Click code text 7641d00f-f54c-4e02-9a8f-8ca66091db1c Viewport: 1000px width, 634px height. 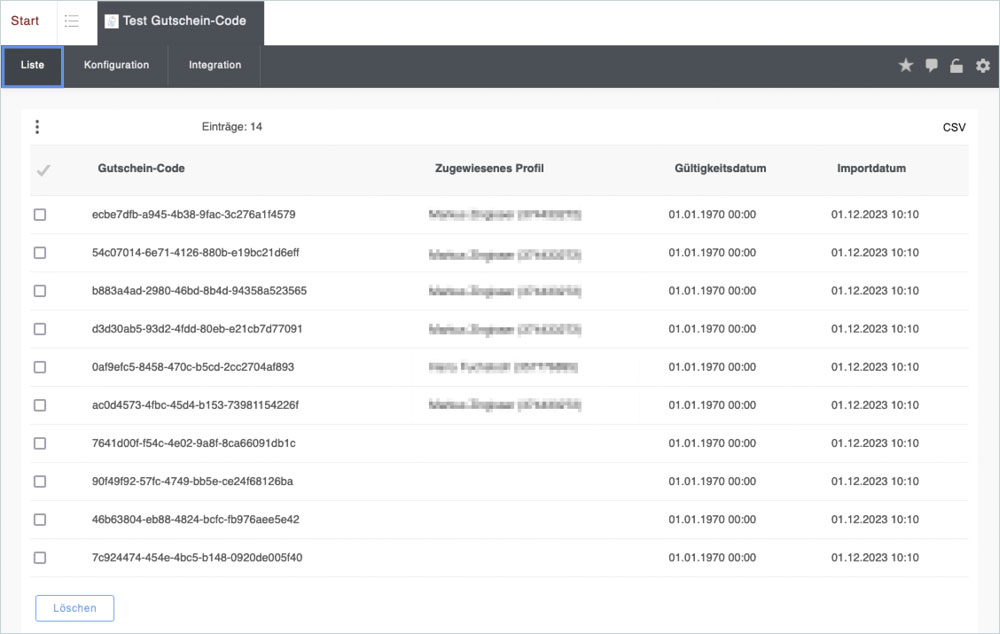click(194, 443)
